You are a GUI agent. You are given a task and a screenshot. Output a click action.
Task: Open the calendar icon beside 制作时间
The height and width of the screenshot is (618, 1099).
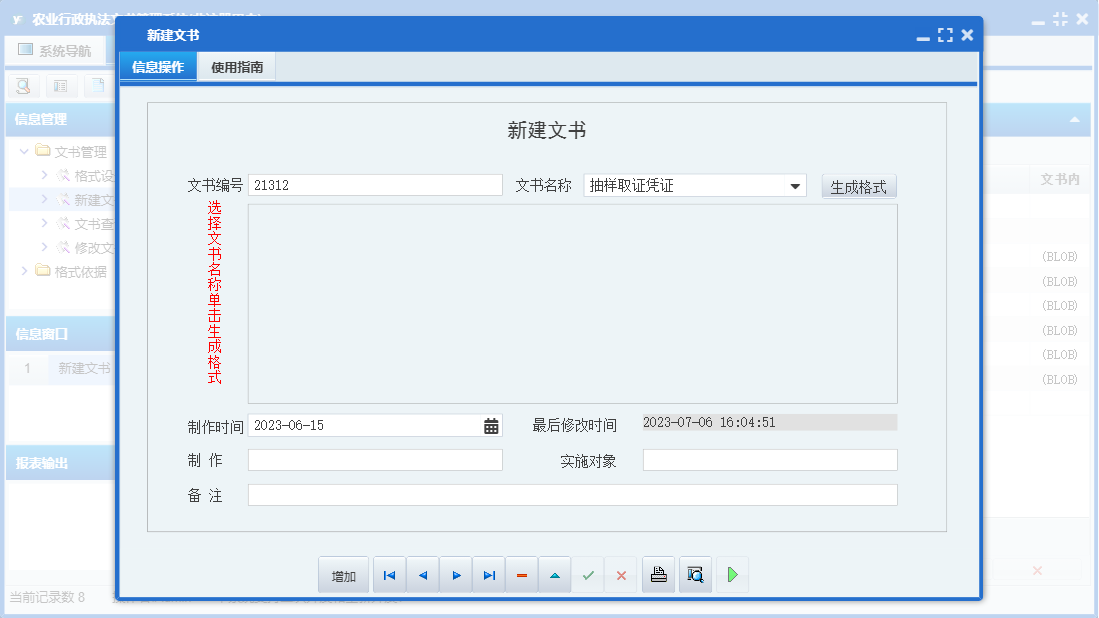[x=489, y=424]
